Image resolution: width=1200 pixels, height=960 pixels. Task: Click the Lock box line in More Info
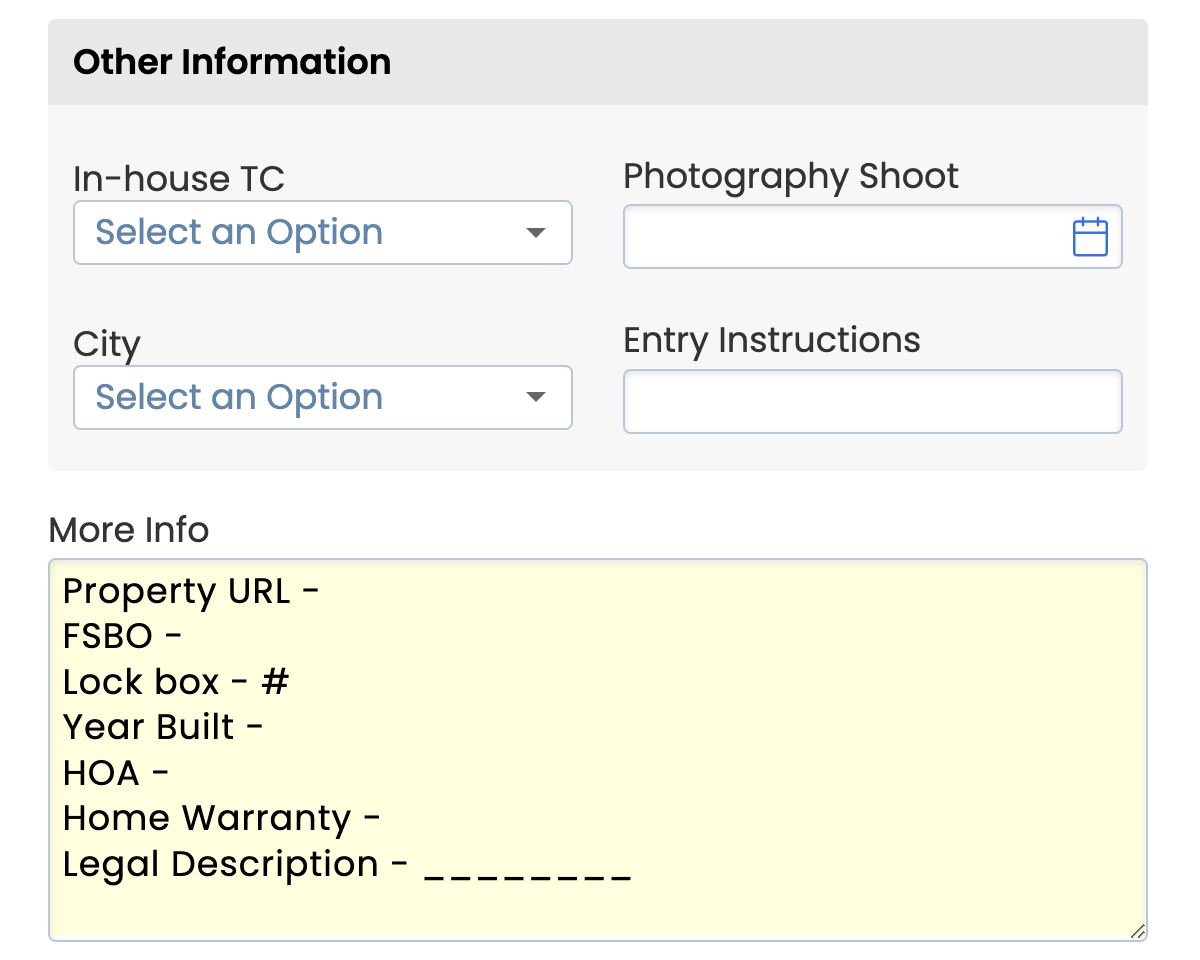click(x=176, y=682)
